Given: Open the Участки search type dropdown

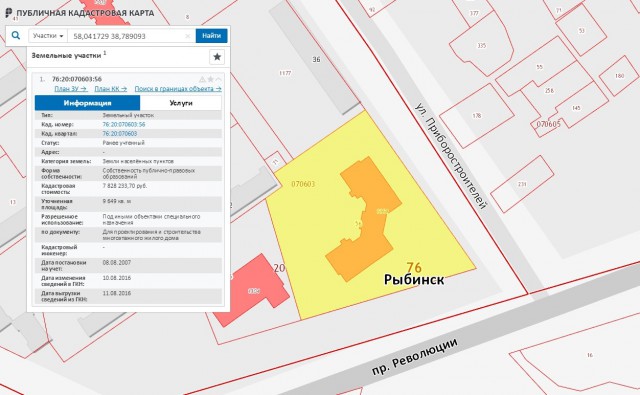Looking at the screenshot, I should (x=48, y=36).
